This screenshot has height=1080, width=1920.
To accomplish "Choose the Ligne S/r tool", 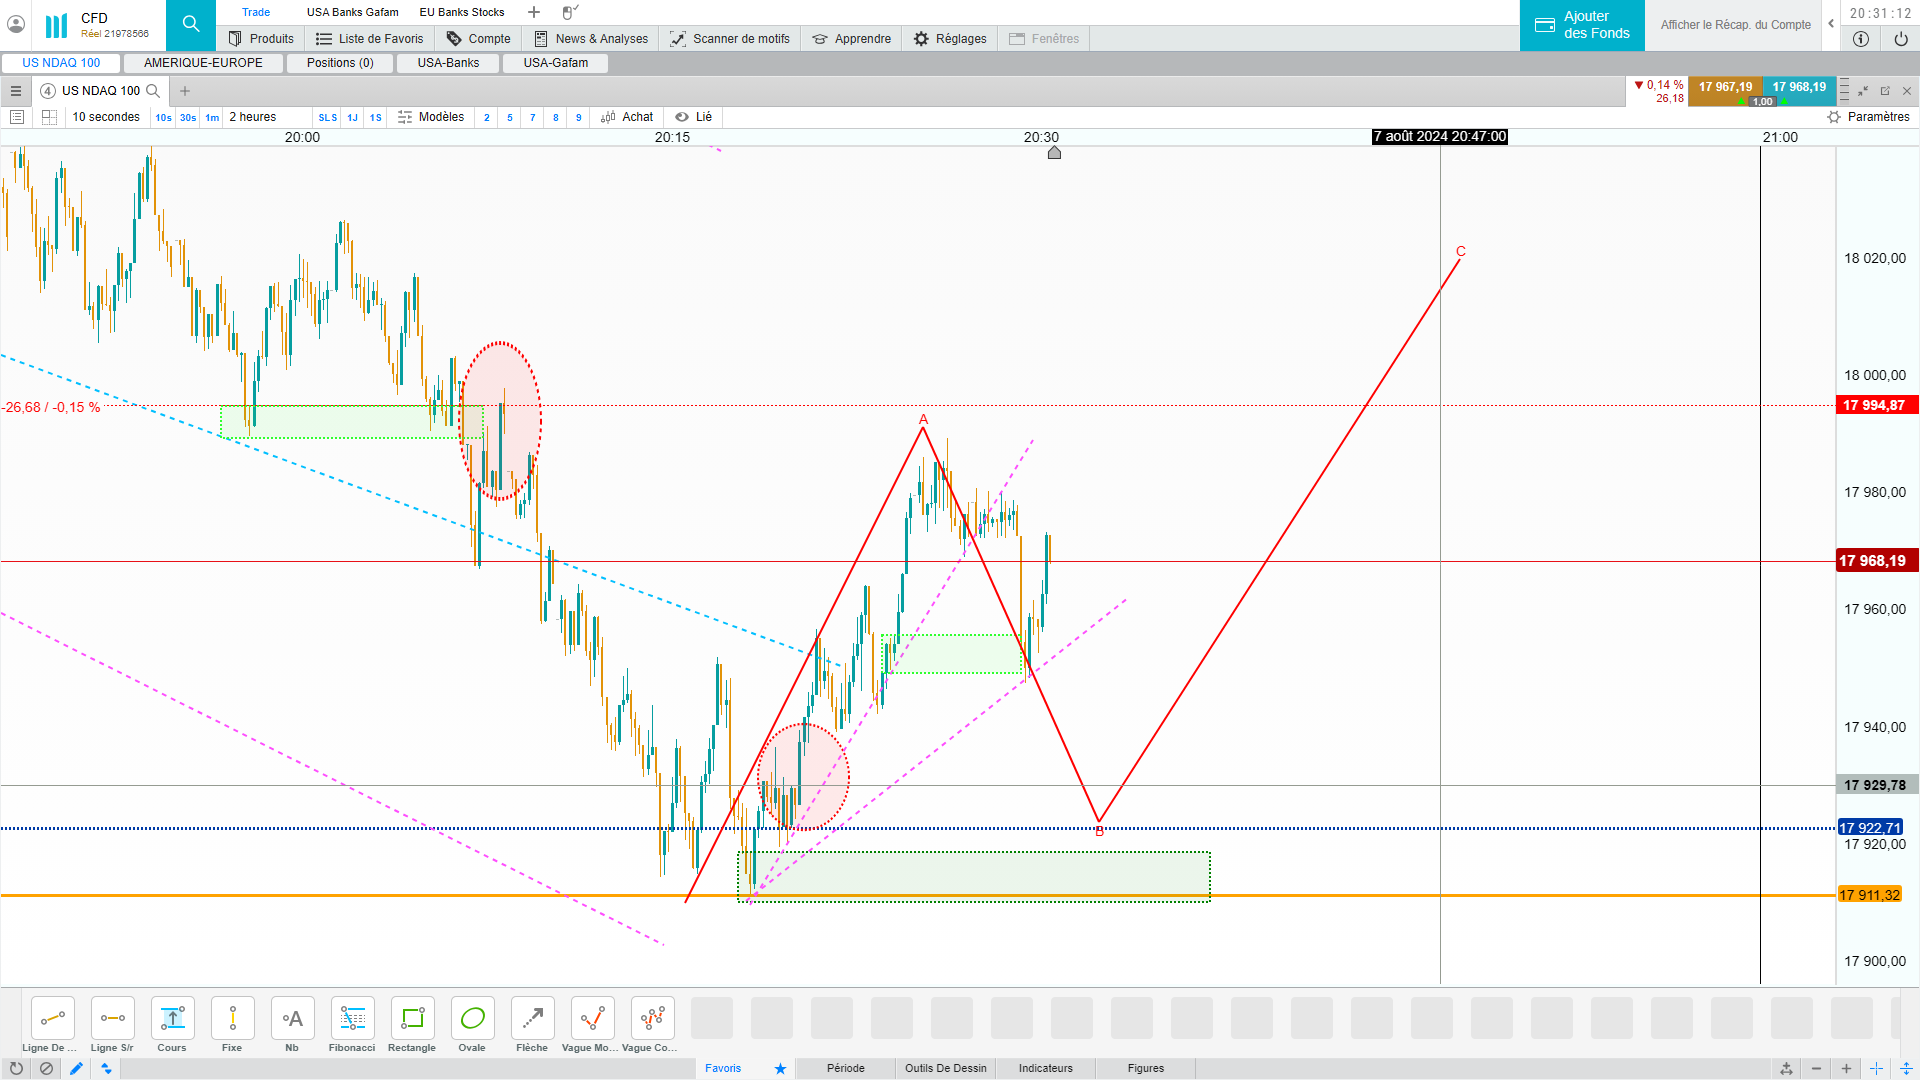I will (112, 1019).
